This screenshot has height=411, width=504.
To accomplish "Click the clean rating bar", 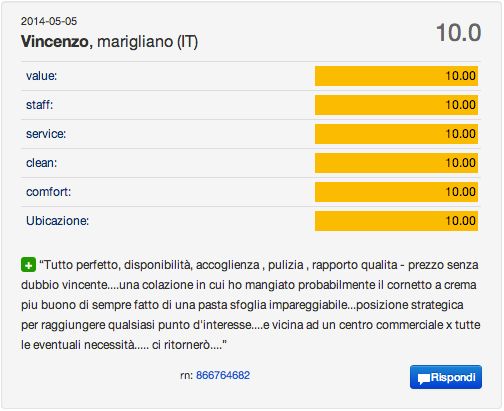I will click(396, 163).
